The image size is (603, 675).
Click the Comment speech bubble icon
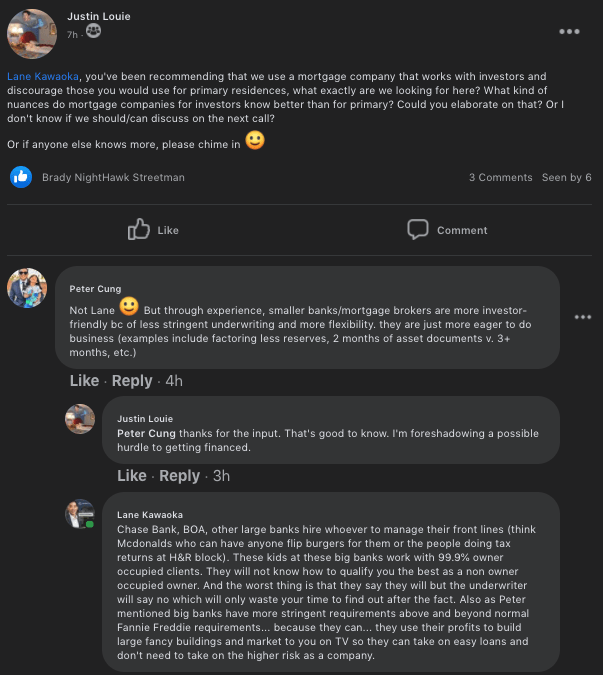tap(418, 230)
